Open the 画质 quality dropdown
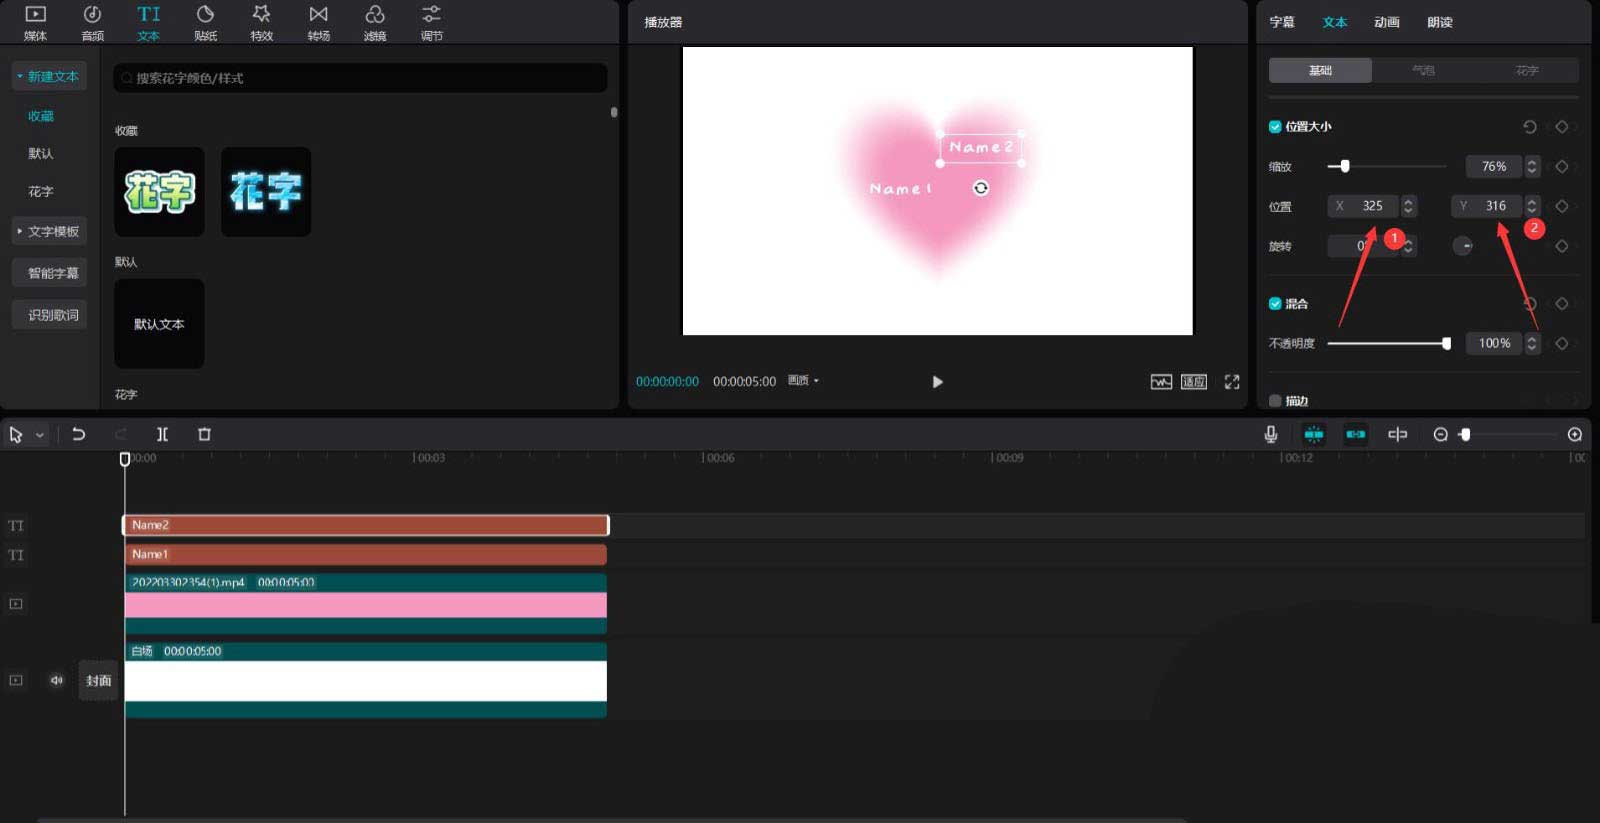This screenshot has width=1600, height=823. pyautogui.click(x=803, y=381)
